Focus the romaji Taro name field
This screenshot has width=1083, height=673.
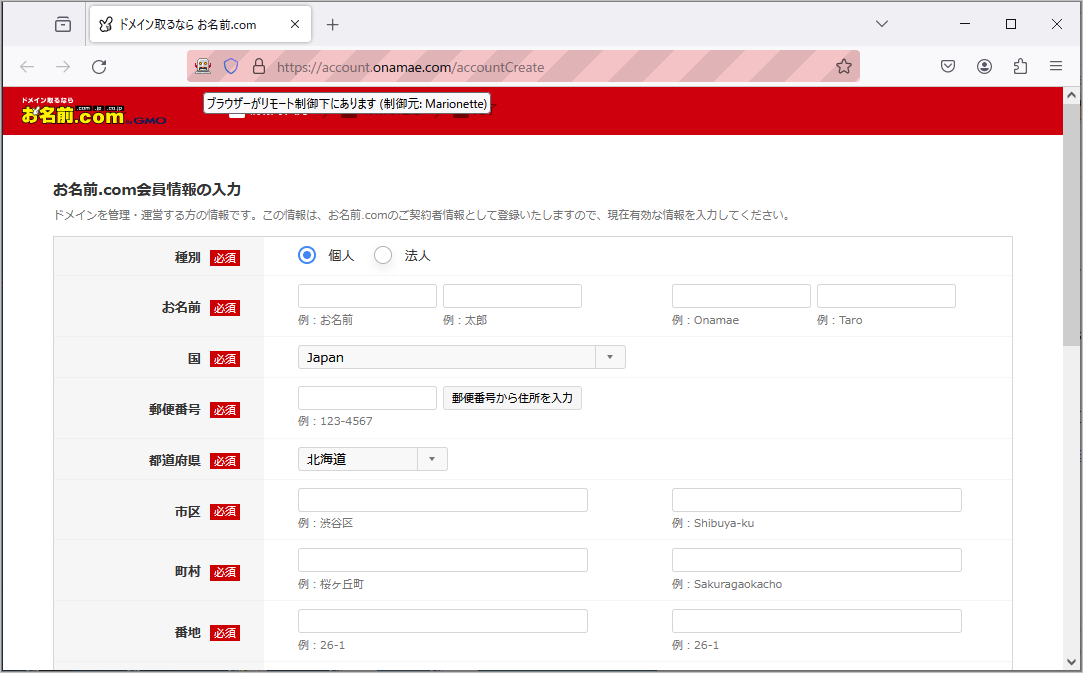pyautogui.click(x=886, y=296)
